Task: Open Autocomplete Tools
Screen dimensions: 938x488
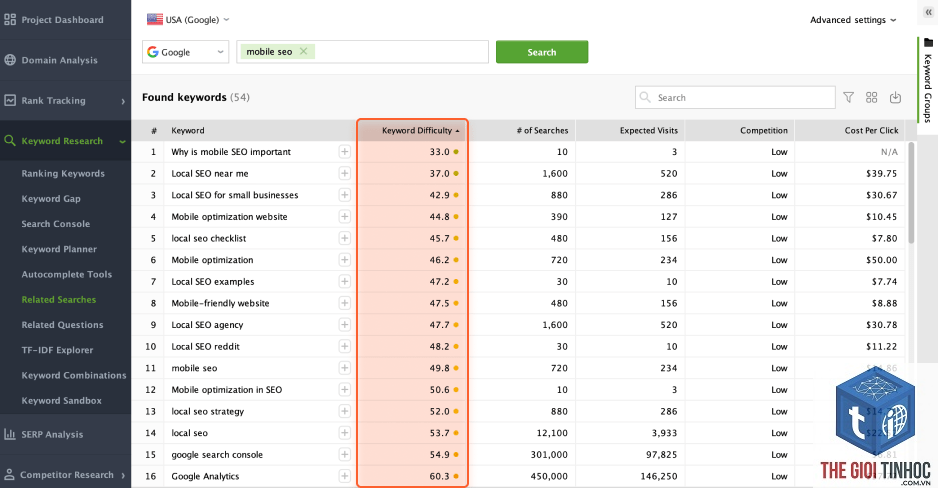Action: 66,274
